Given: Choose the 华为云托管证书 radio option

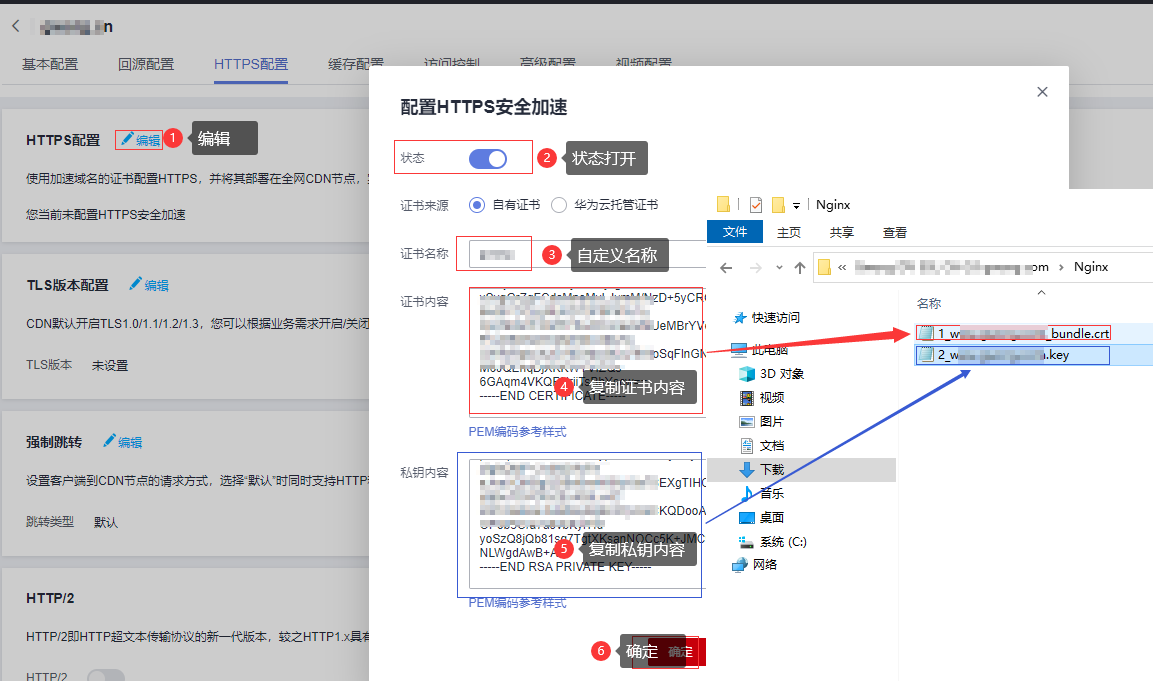Looking at the screenshot, I should [x=559, y=205].
